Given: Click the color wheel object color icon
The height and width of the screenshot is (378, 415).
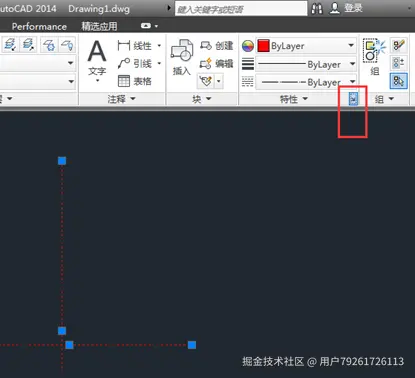Looking at the screenshot, I should point(248,46).
